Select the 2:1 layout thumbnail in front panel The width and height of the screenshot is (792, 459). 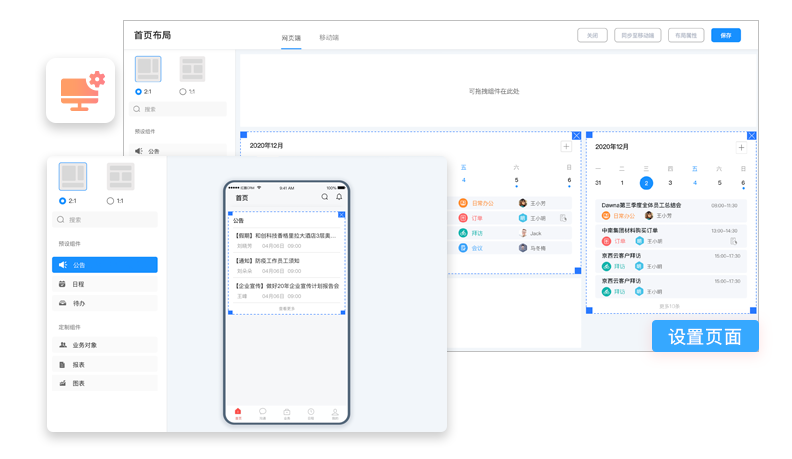tap(73, 177)
